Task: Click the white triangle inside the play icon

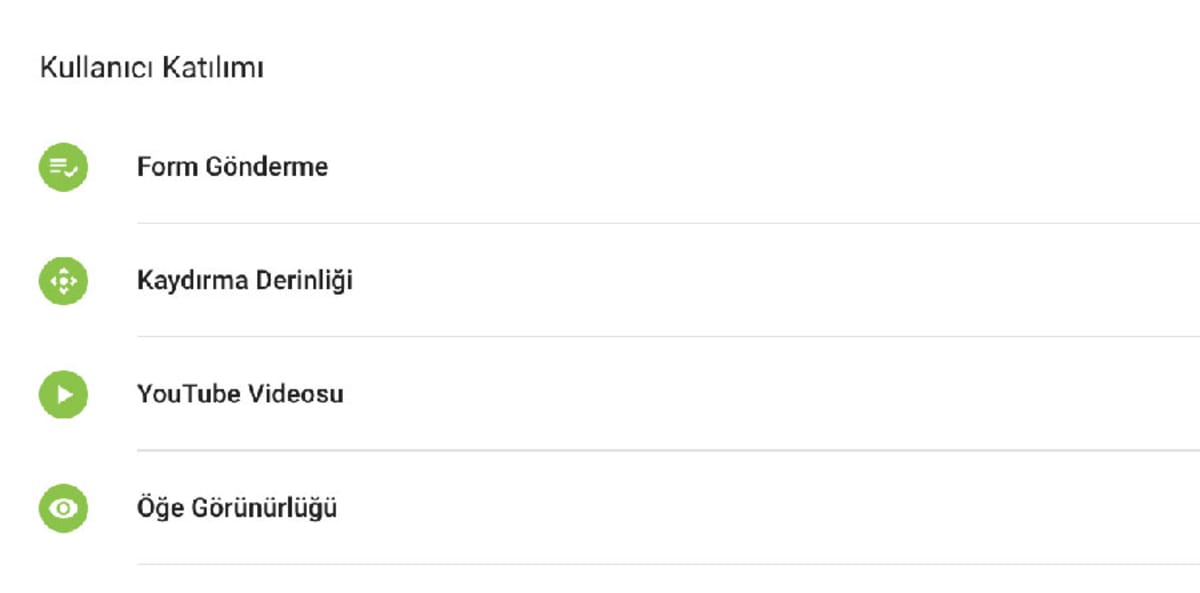Action: click(x=65, y=394)
